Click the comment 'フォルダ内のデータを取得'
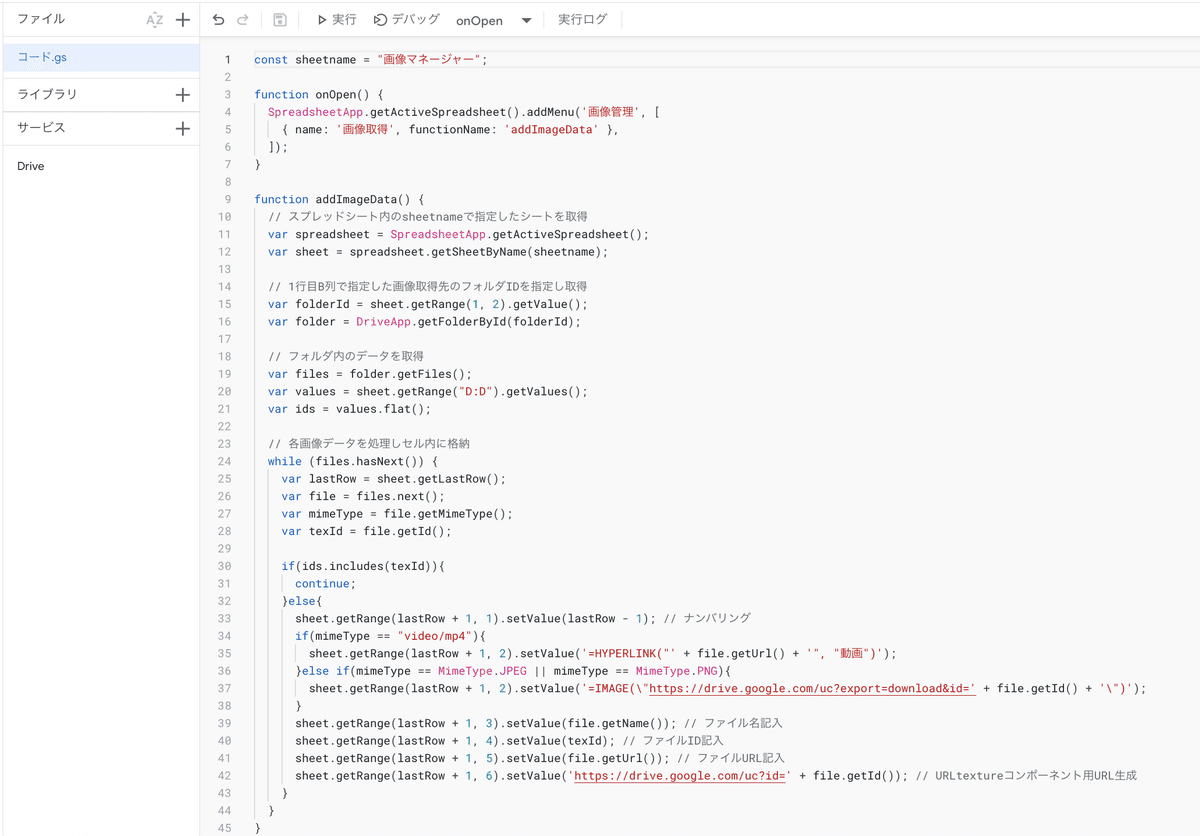 346,356
